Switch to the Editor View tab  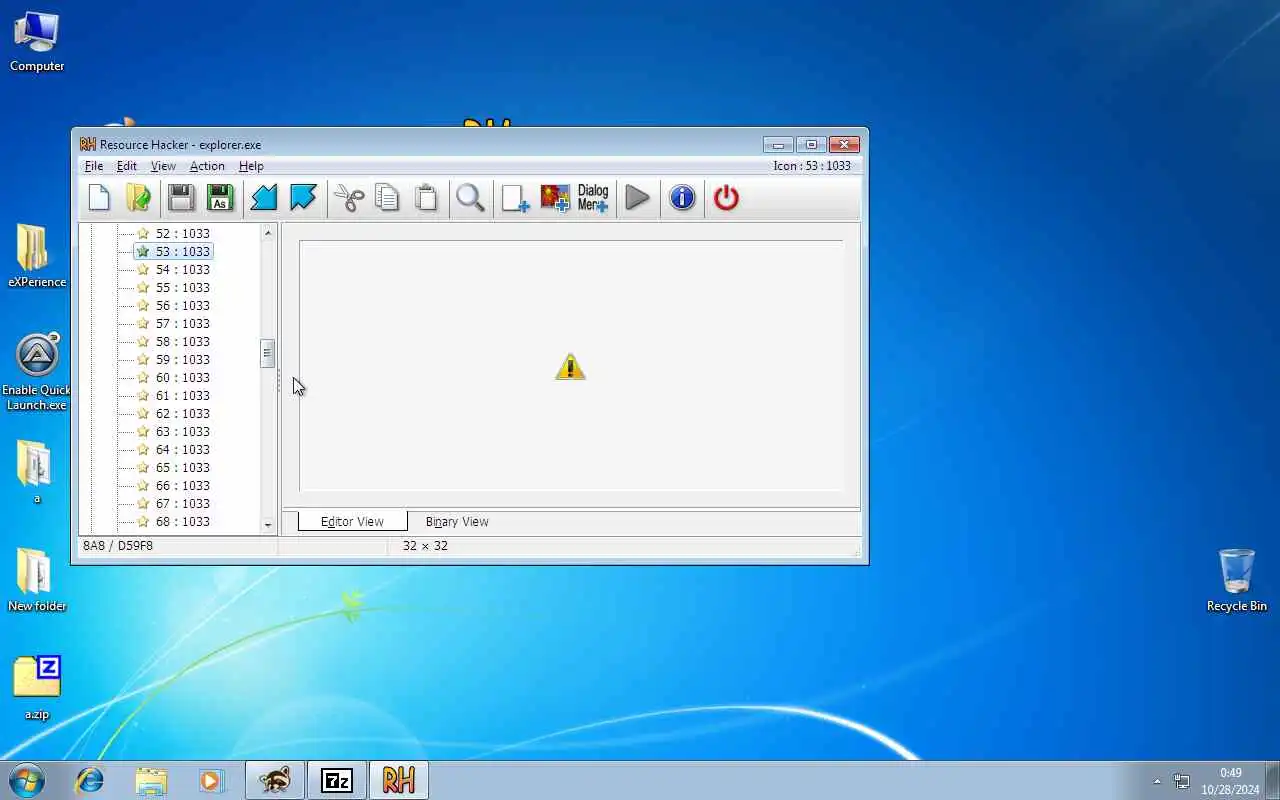click(352, 521)
